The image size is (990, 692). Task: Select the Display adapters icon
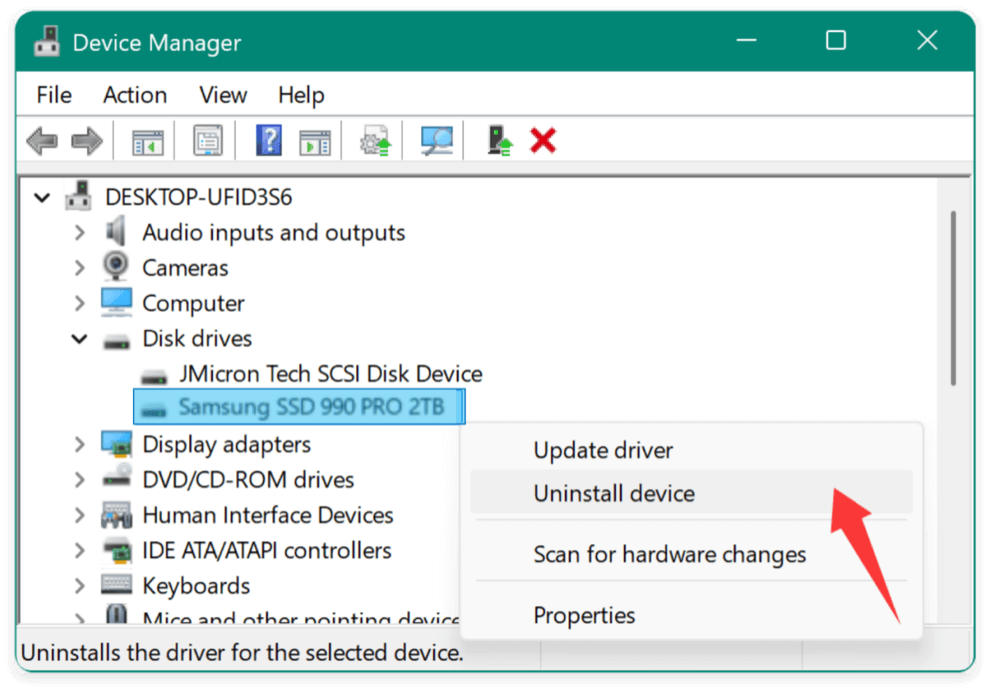(x=114, y=443)
